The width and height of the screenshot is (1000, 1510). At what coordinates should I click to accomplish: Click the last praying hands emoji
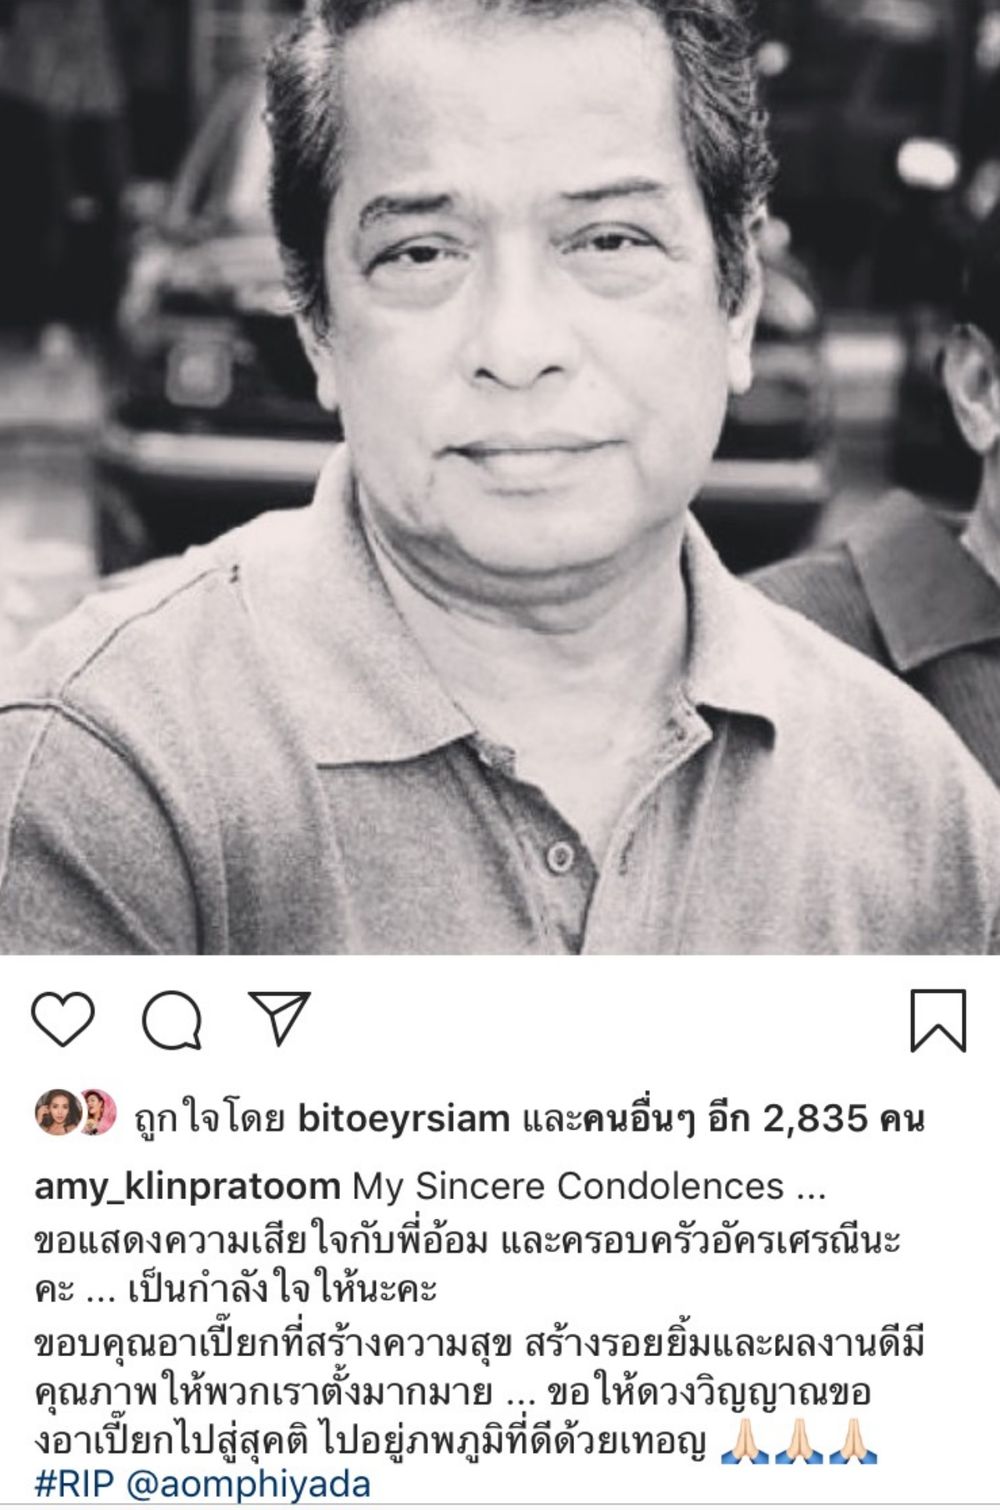[854, 1442]
